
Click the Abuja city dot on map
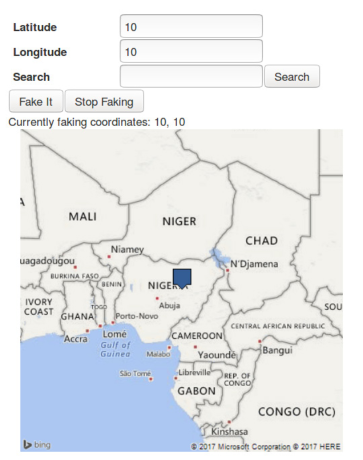click(157, 298)
